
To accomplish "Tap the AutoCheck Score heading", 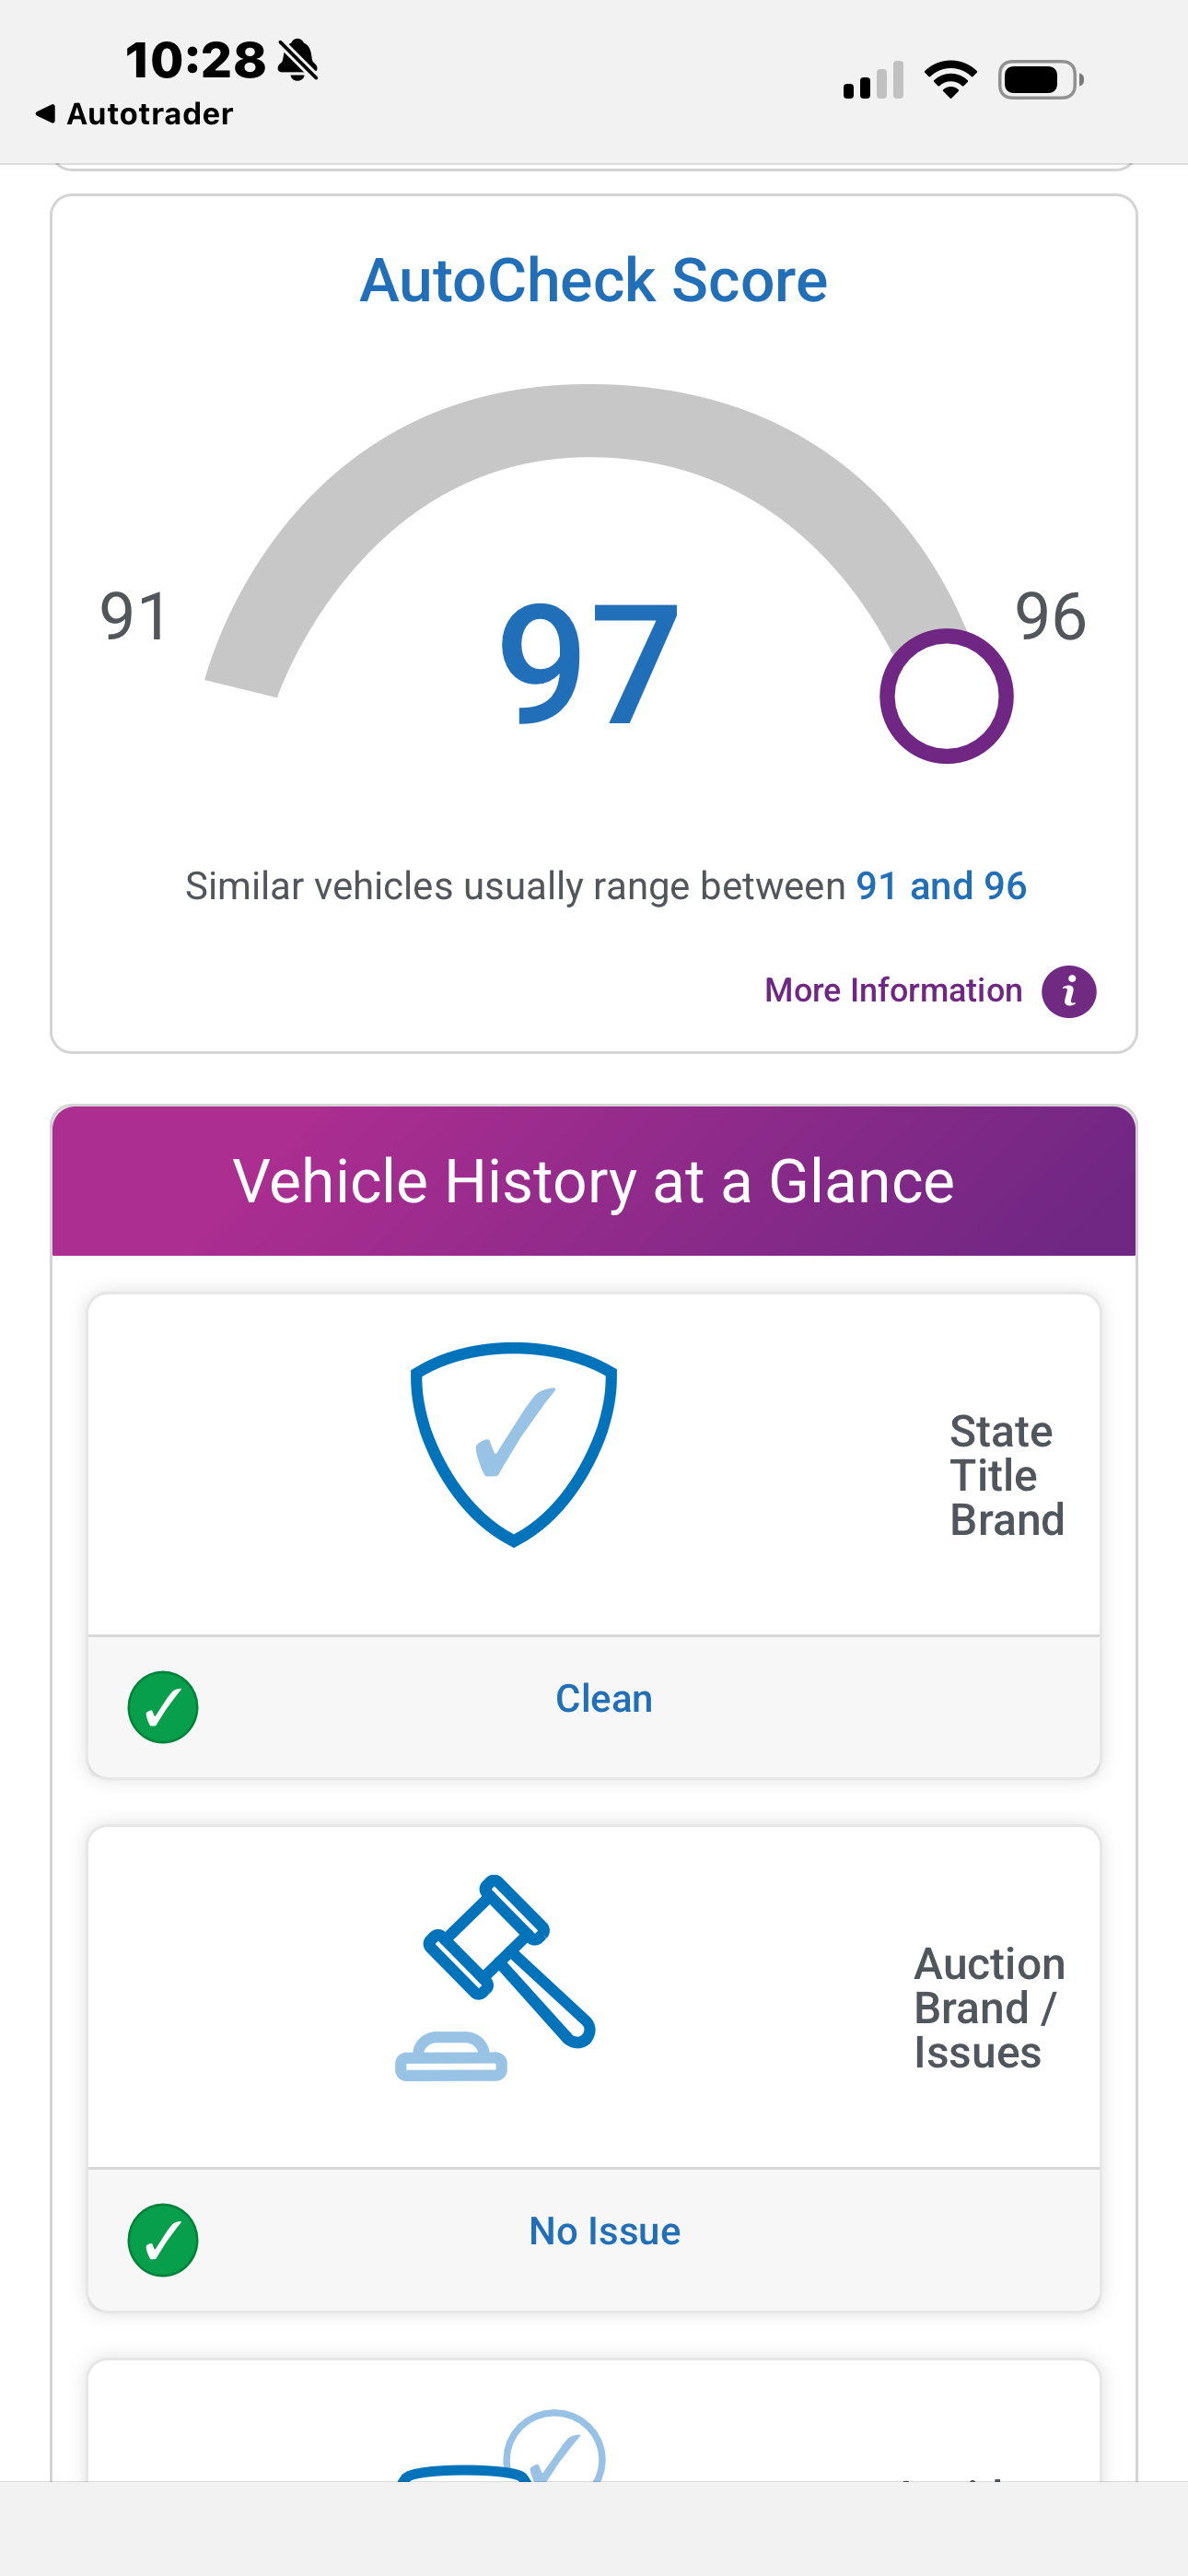I will 594,280.
